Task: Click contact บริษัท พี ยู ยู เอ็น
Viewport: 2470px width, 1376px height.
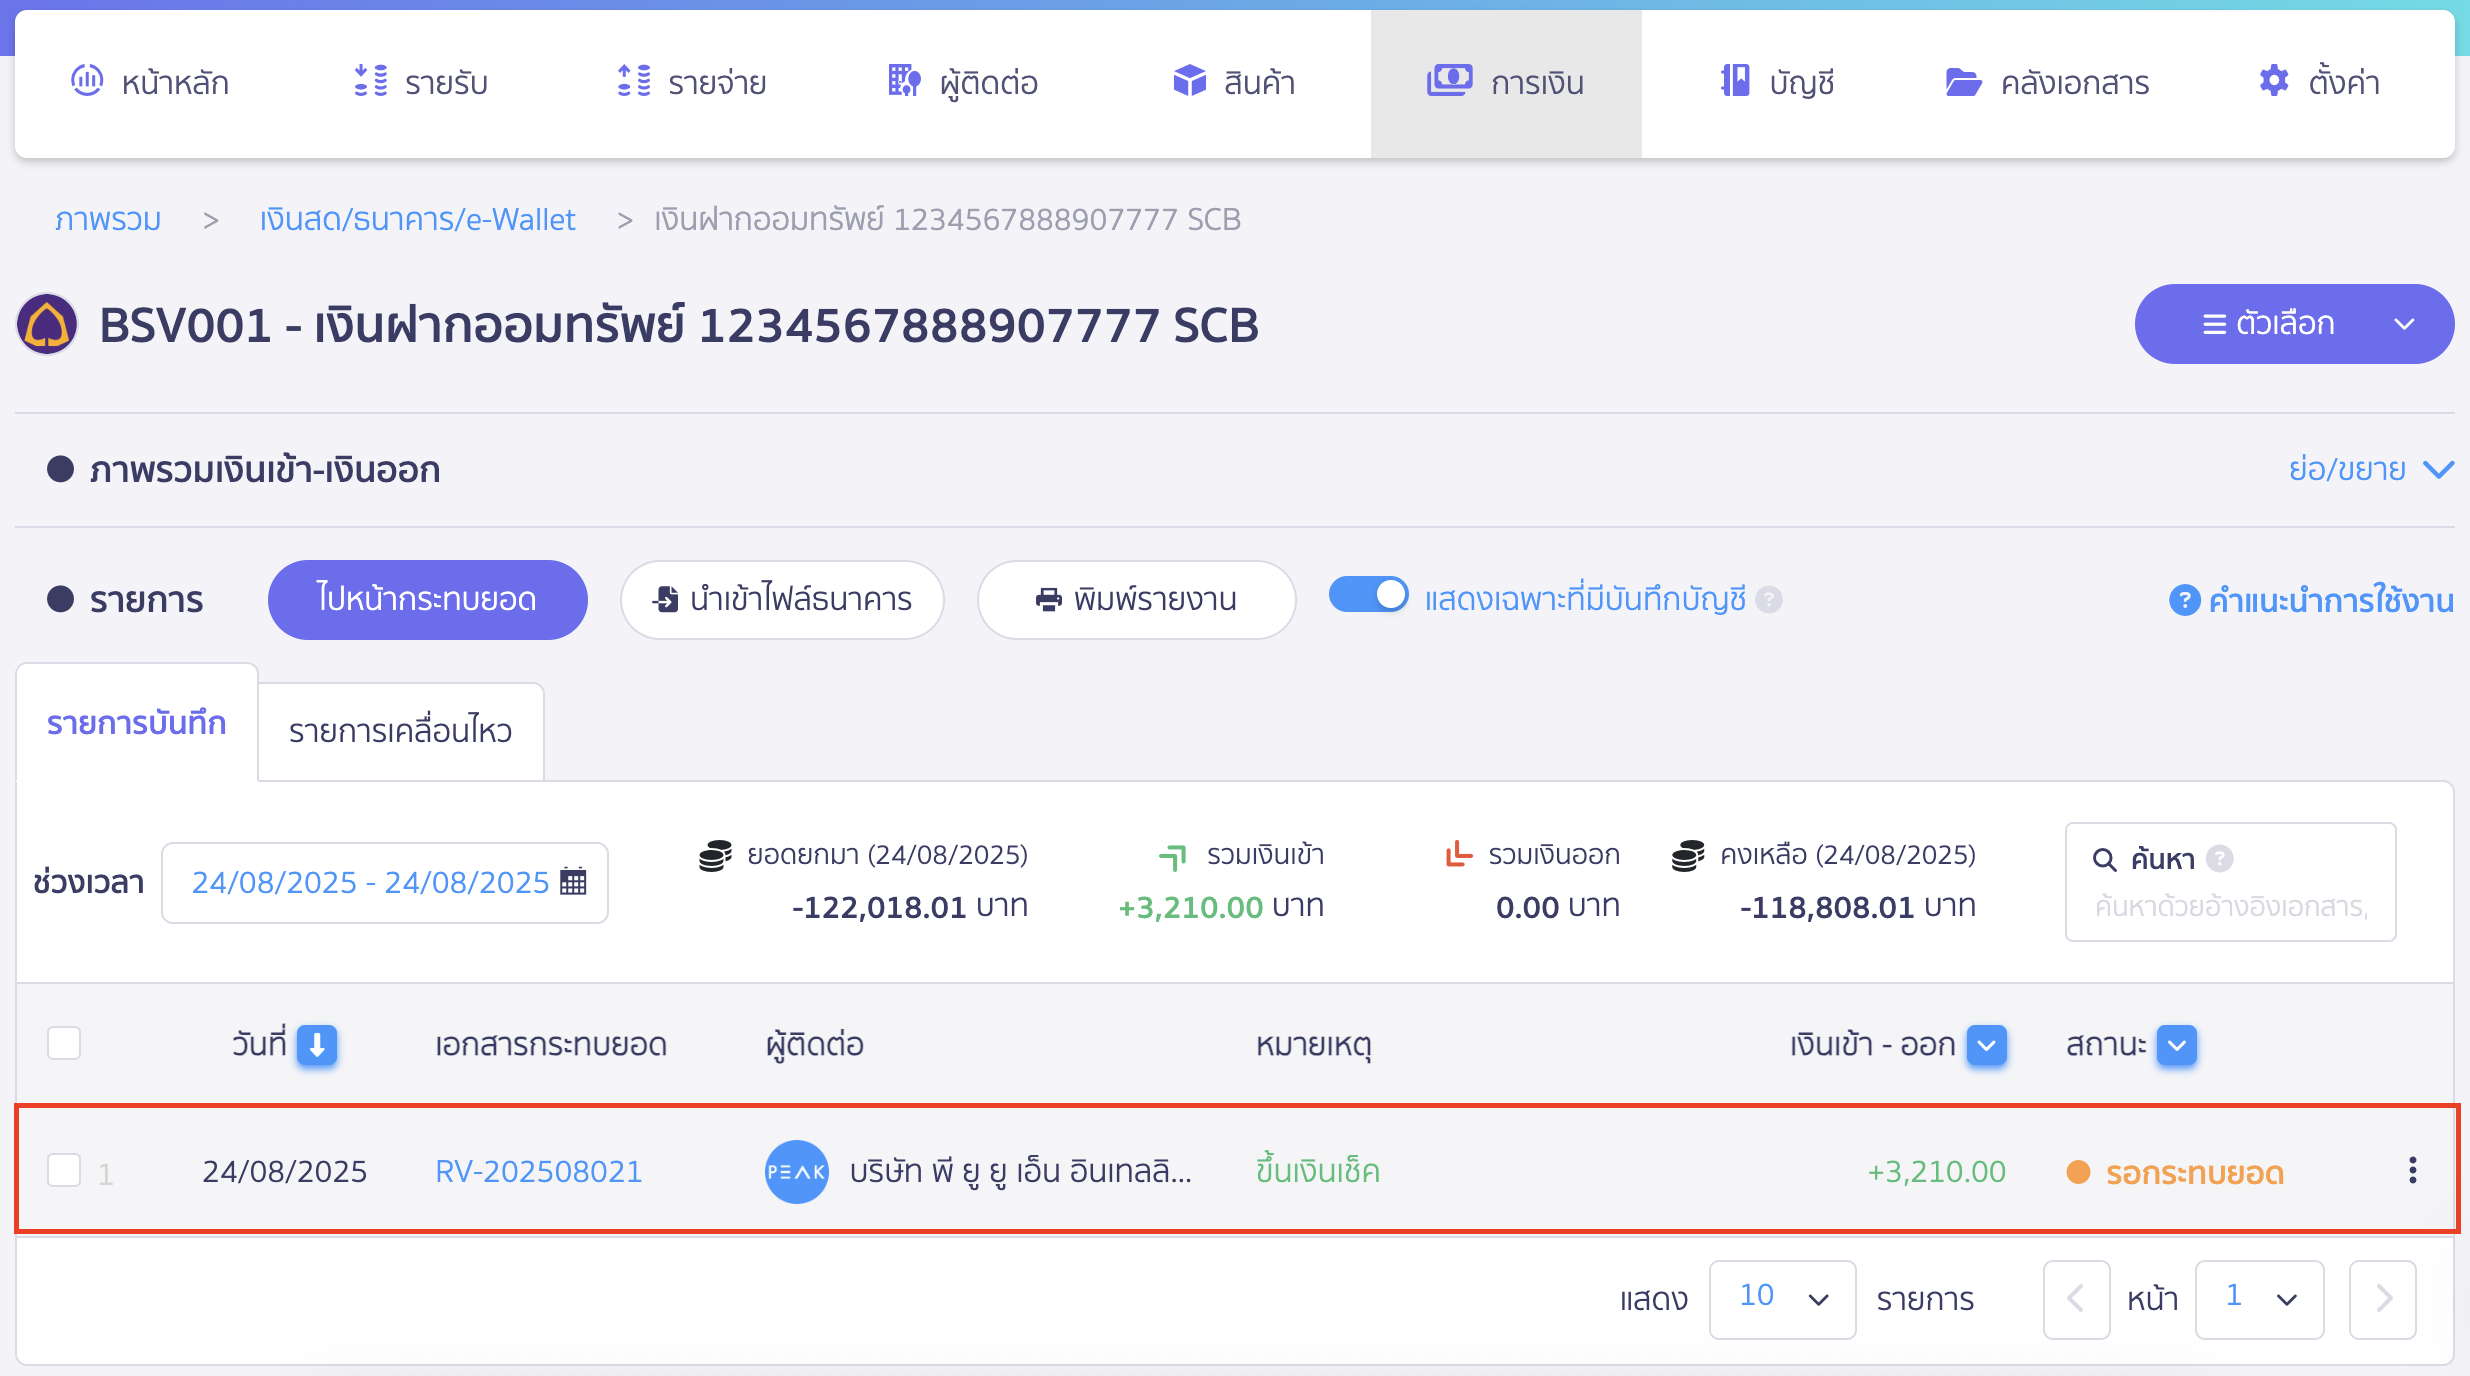Action: (1020, 1171)
